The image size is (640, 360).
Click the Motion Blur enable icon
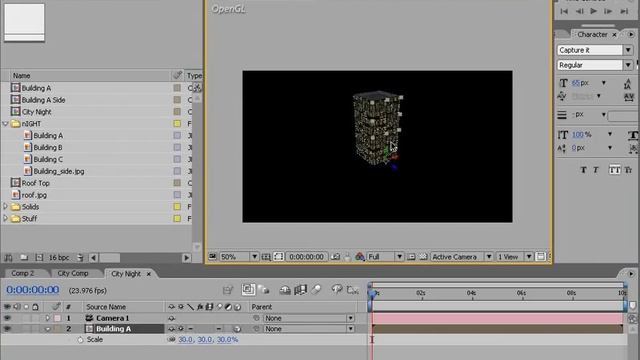coord(316,290)
